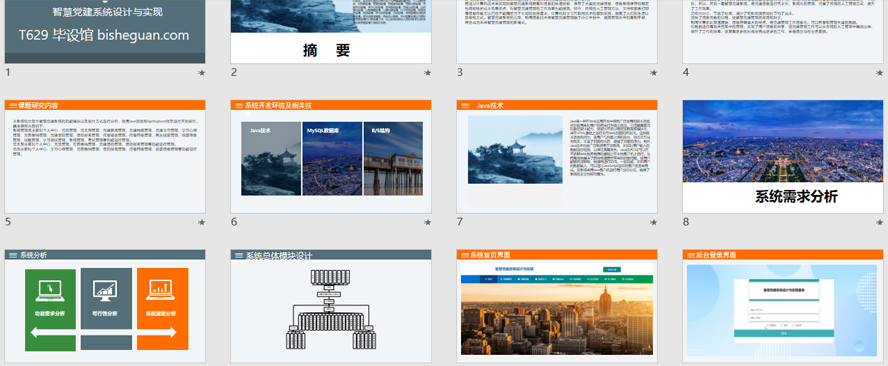Select the 课题研究内容 slide thumbnail
This screenshot has width=888, height=366.
(105, 157)
